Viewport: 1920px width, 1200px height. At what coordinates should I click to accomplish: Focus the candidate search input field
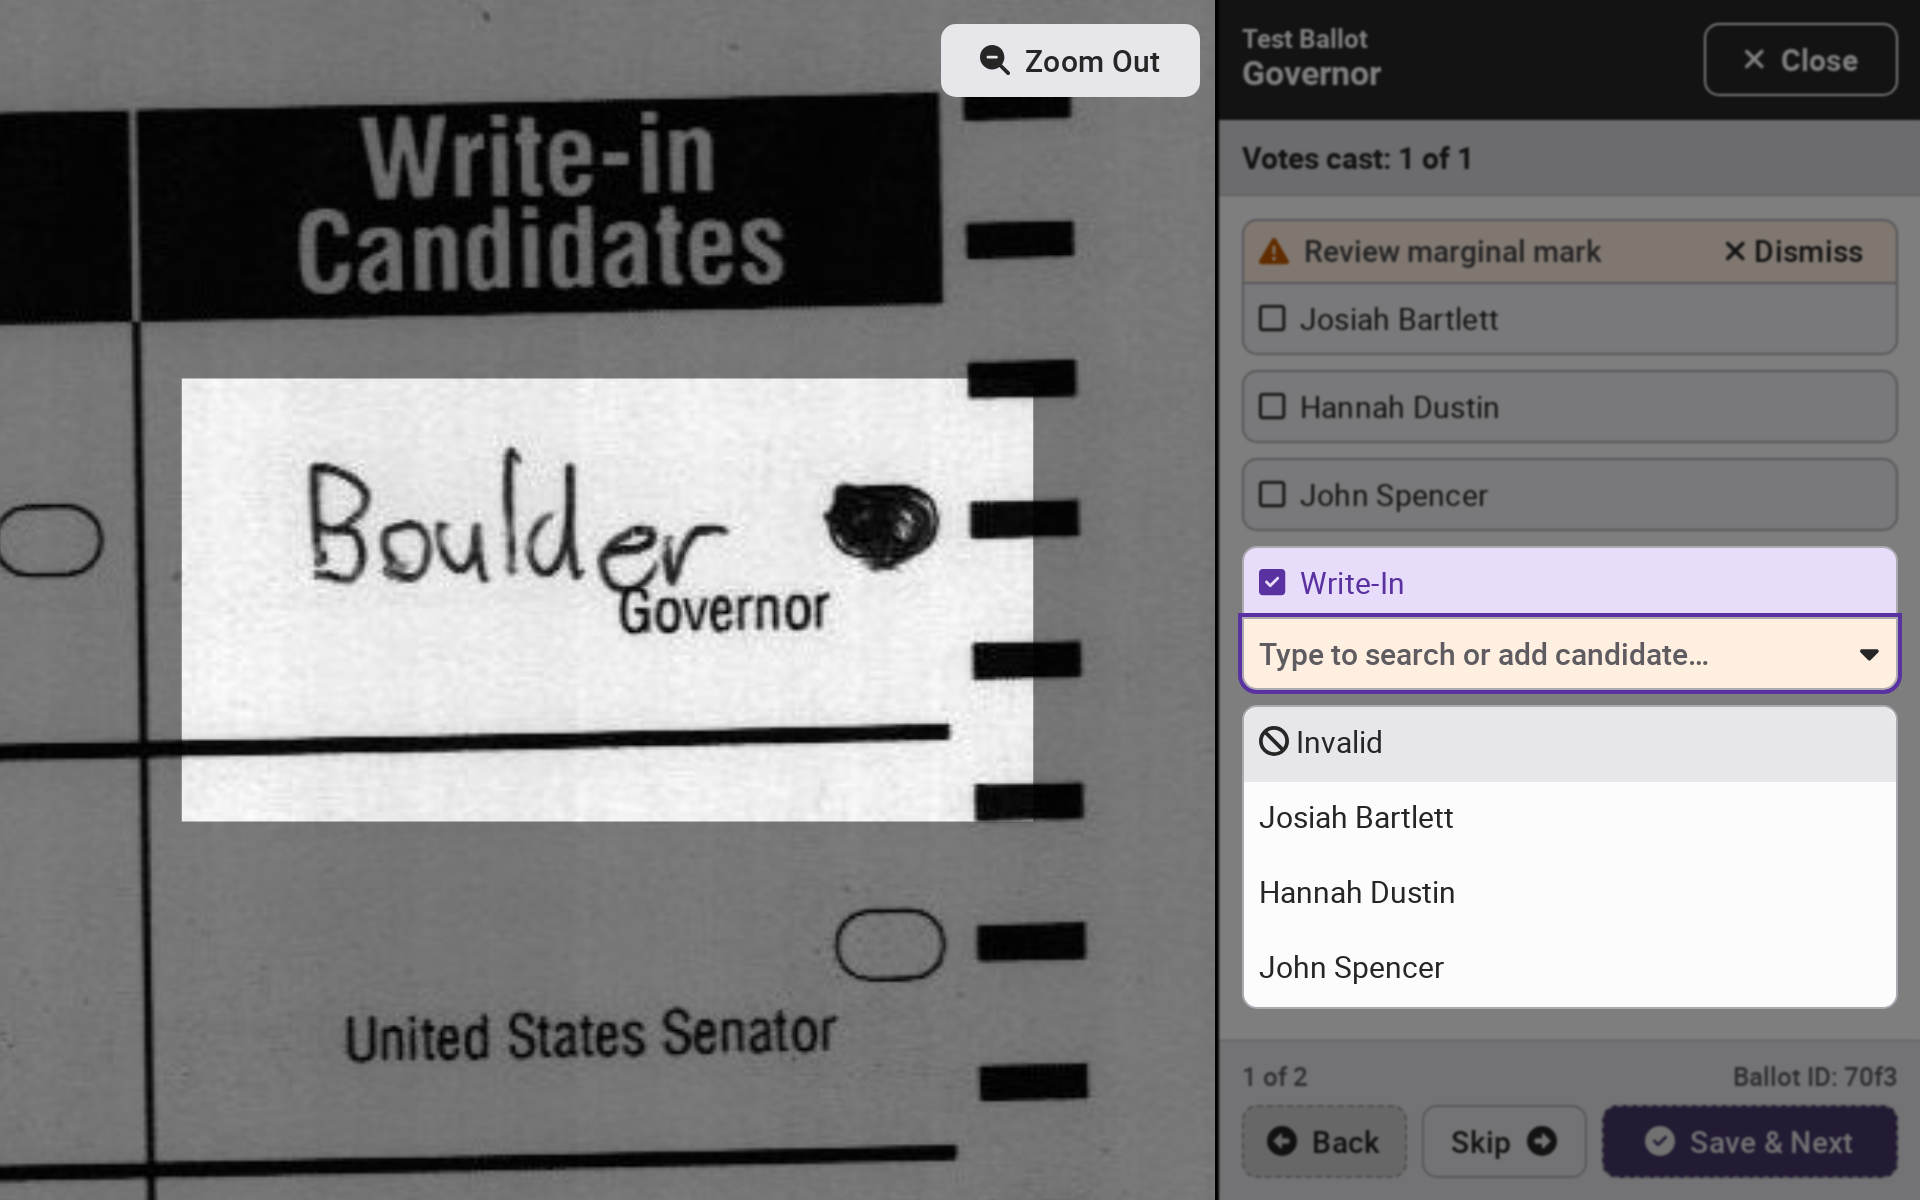[x=1540, y=655]
